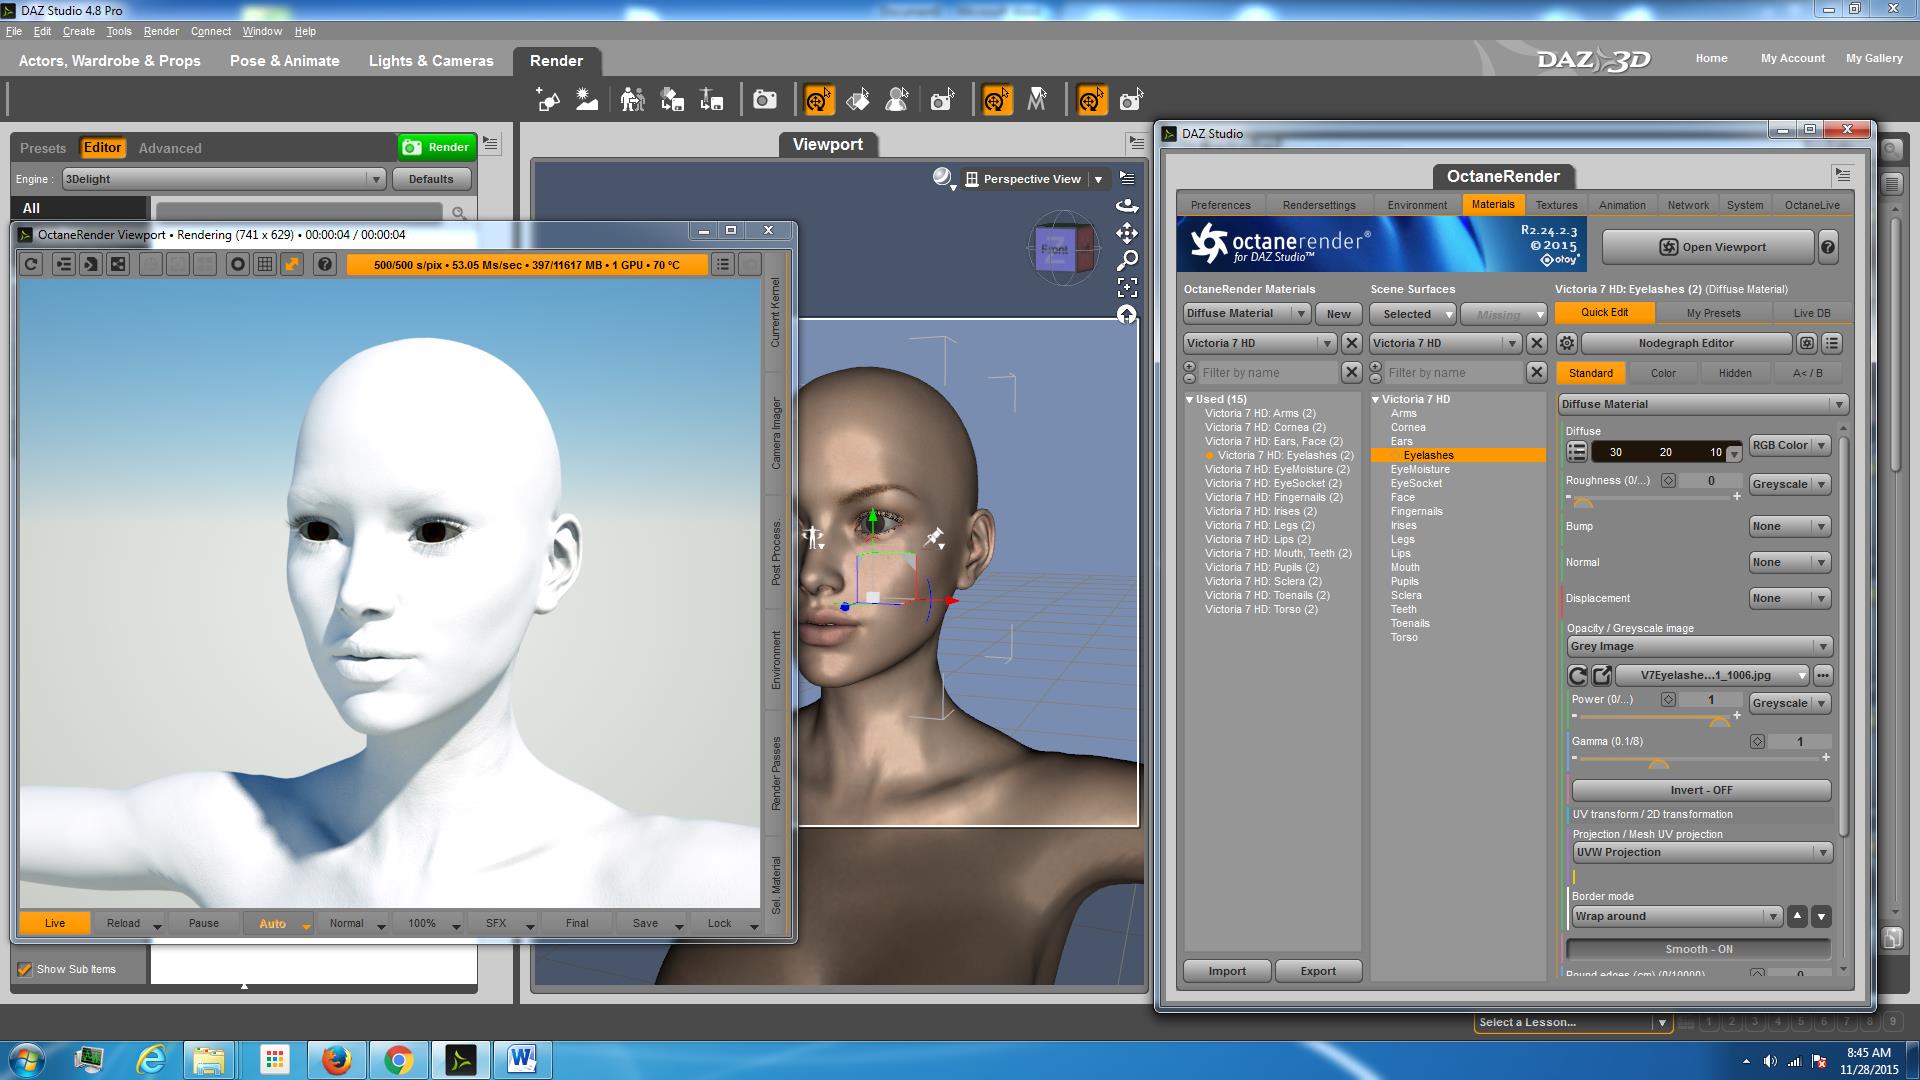The image size is (1920, 1080).
Task: Switch to the Rendersettings tab
Action: click(x=1319, y=205)
